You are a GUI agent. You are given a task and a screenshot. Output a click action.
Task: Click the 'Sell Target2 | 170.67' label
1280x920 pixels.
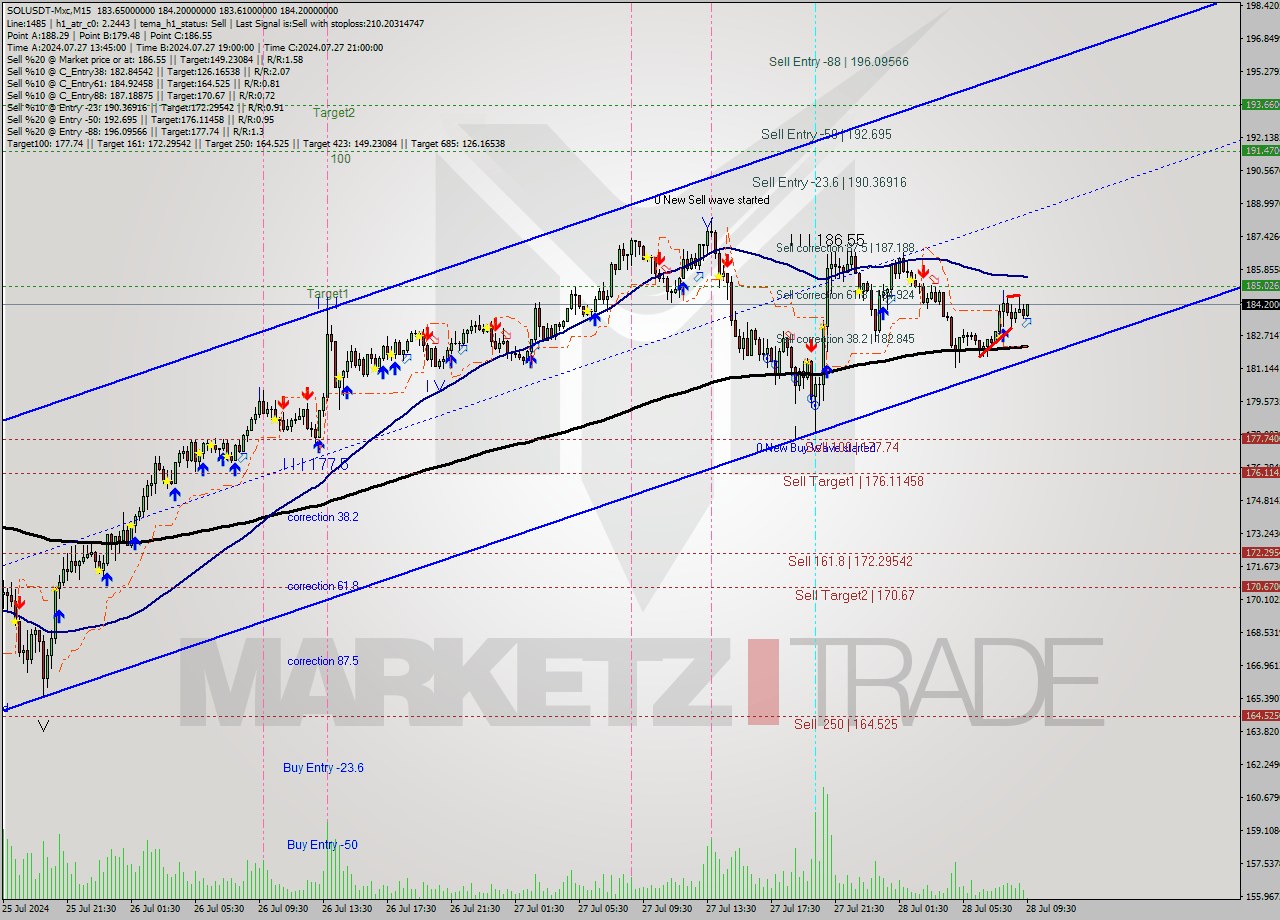855,595
